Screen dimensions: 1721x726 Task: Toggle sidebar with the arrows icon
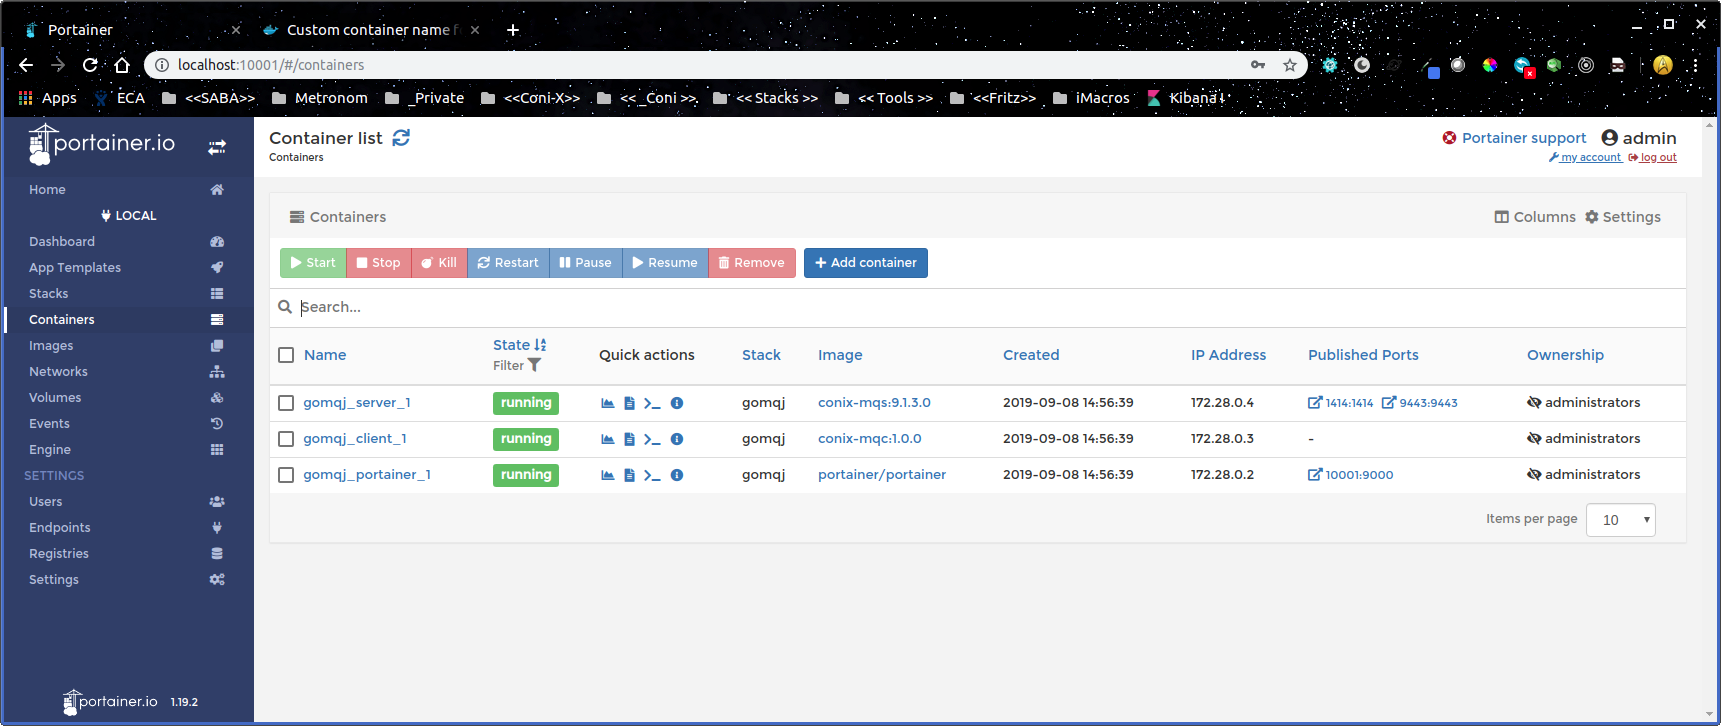(x=217, y=147)
